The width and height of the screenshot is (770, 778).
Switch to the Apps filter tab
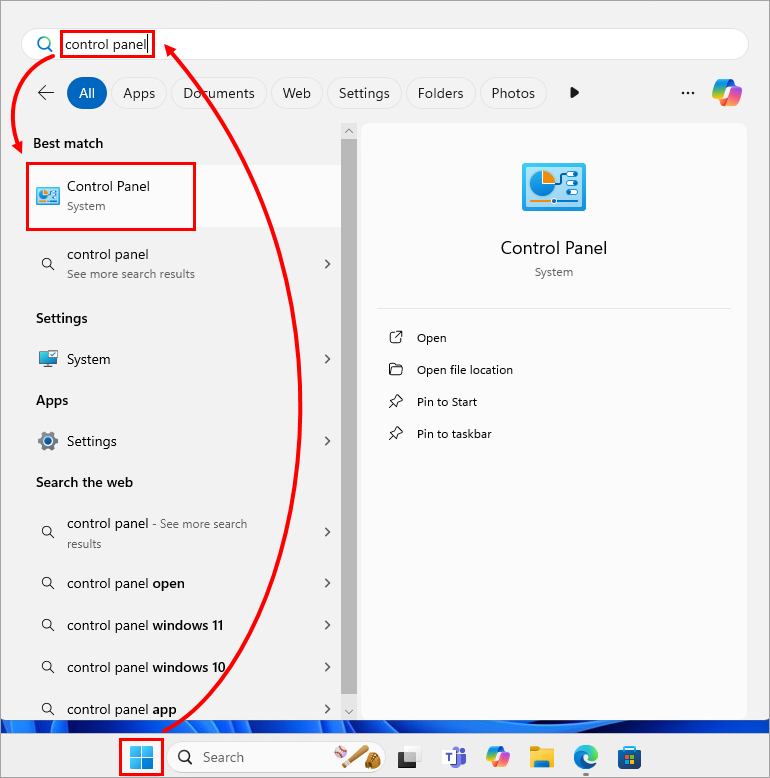(x=139, y=93)
